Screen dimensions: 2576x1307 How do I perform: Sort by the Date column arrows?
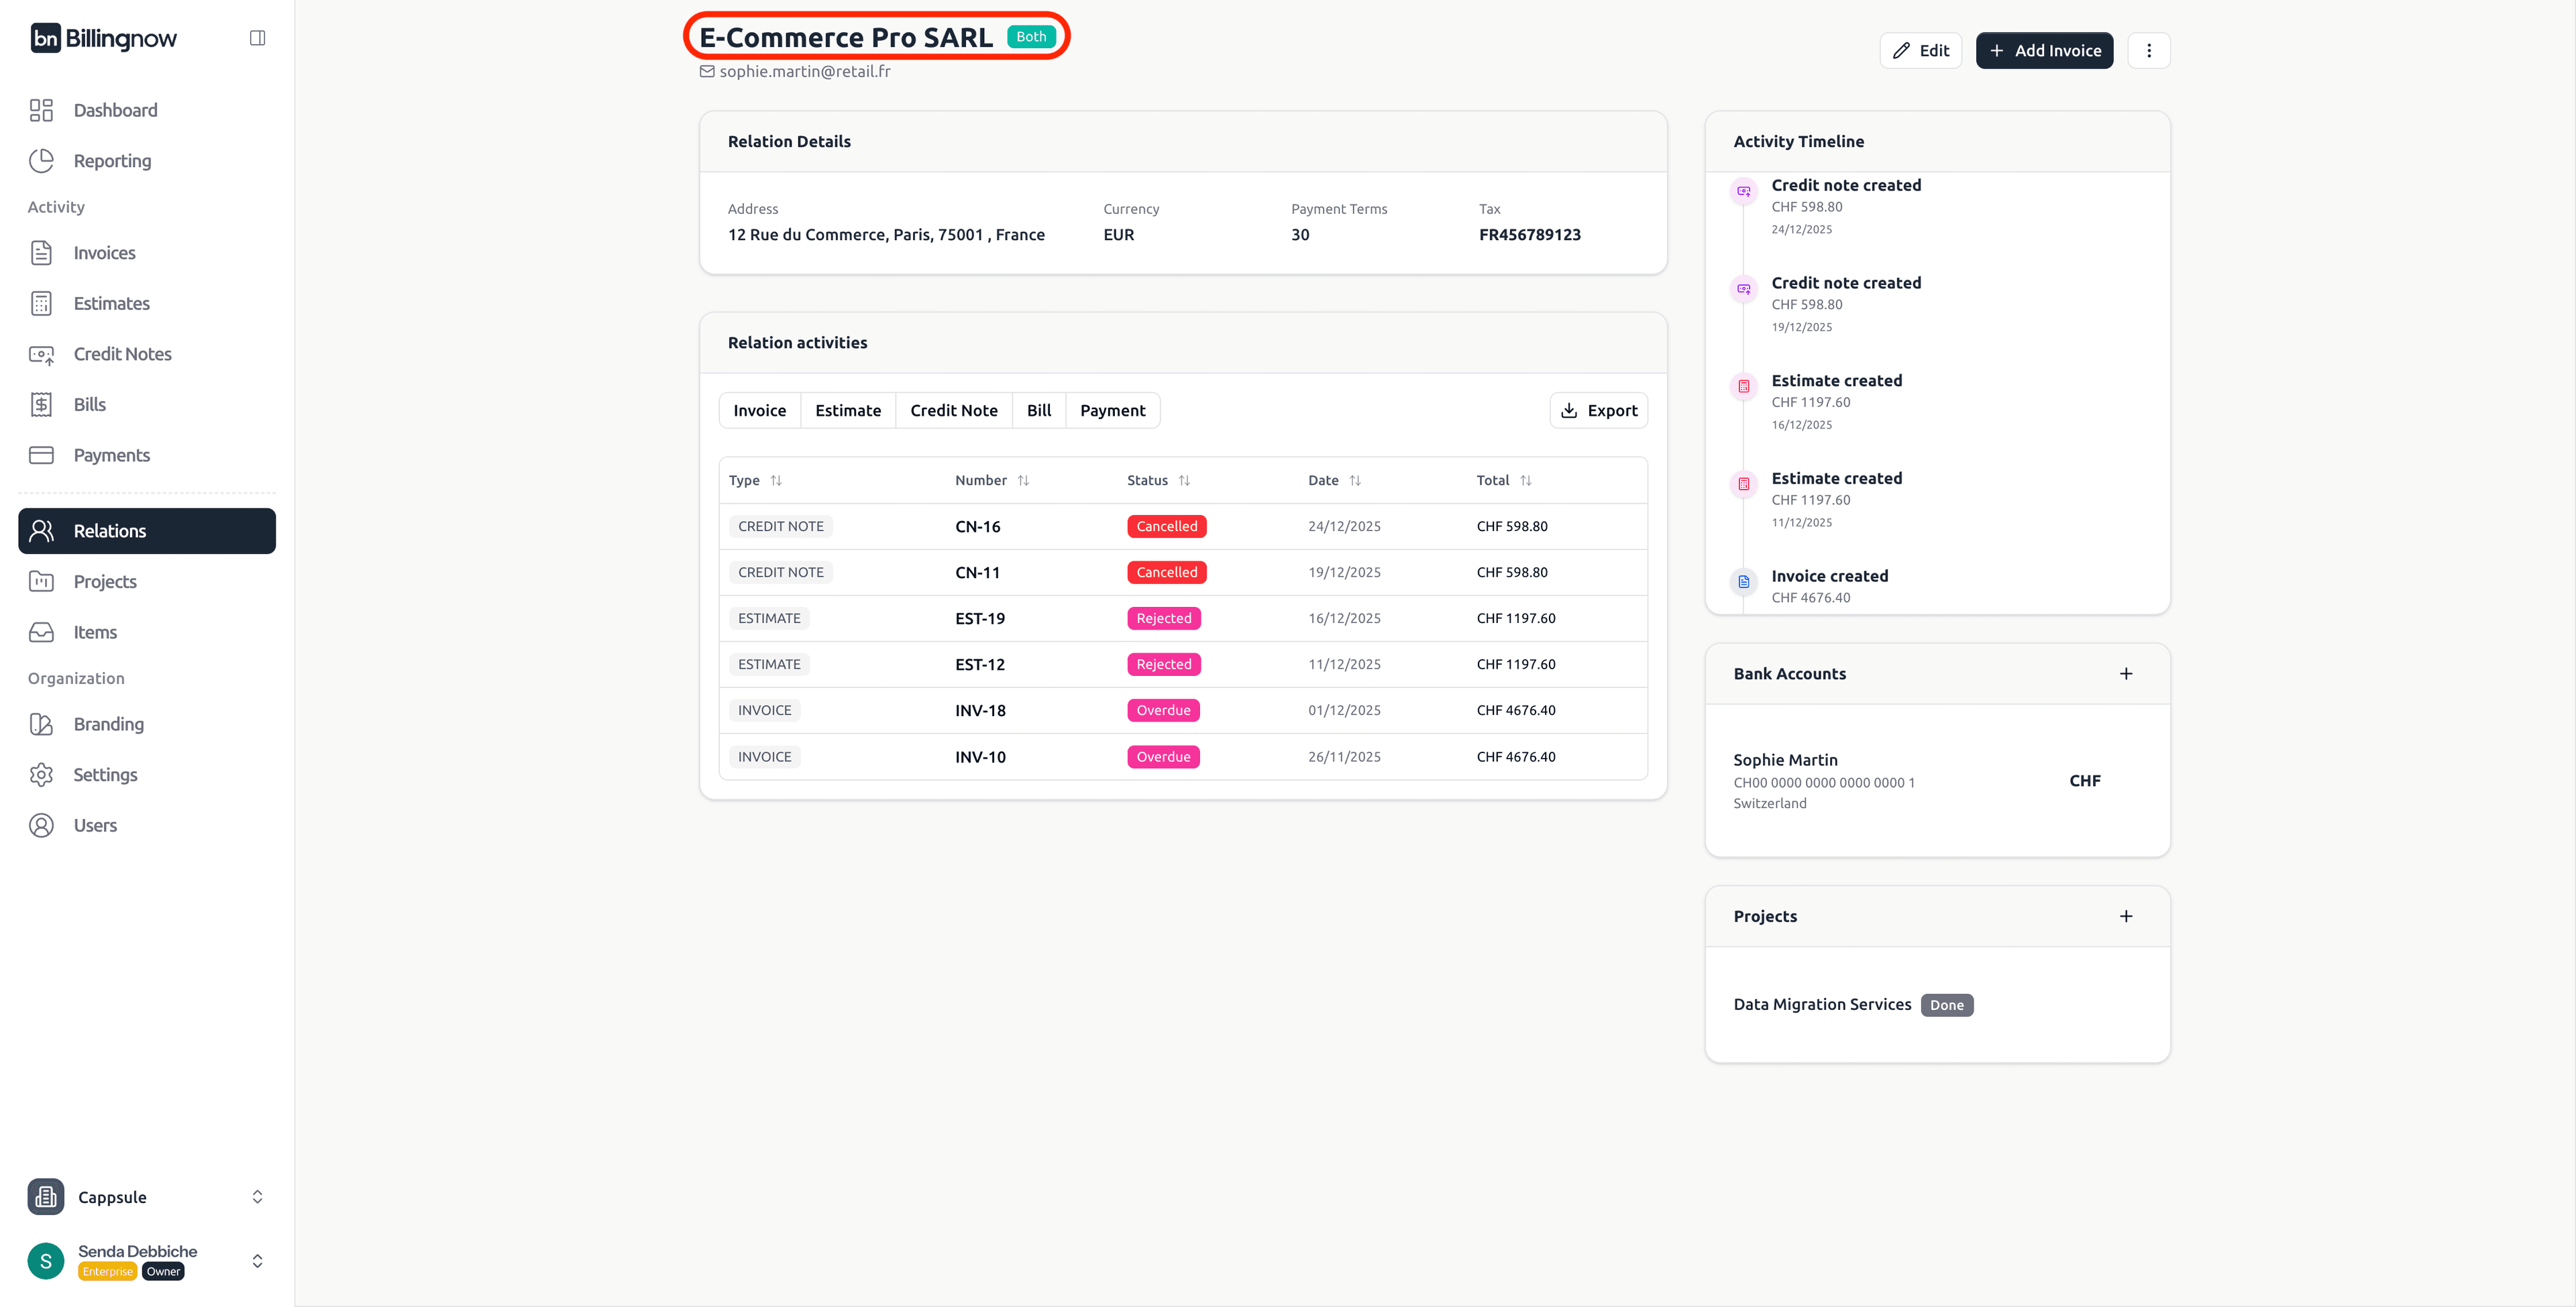(x=1354, y=481)
